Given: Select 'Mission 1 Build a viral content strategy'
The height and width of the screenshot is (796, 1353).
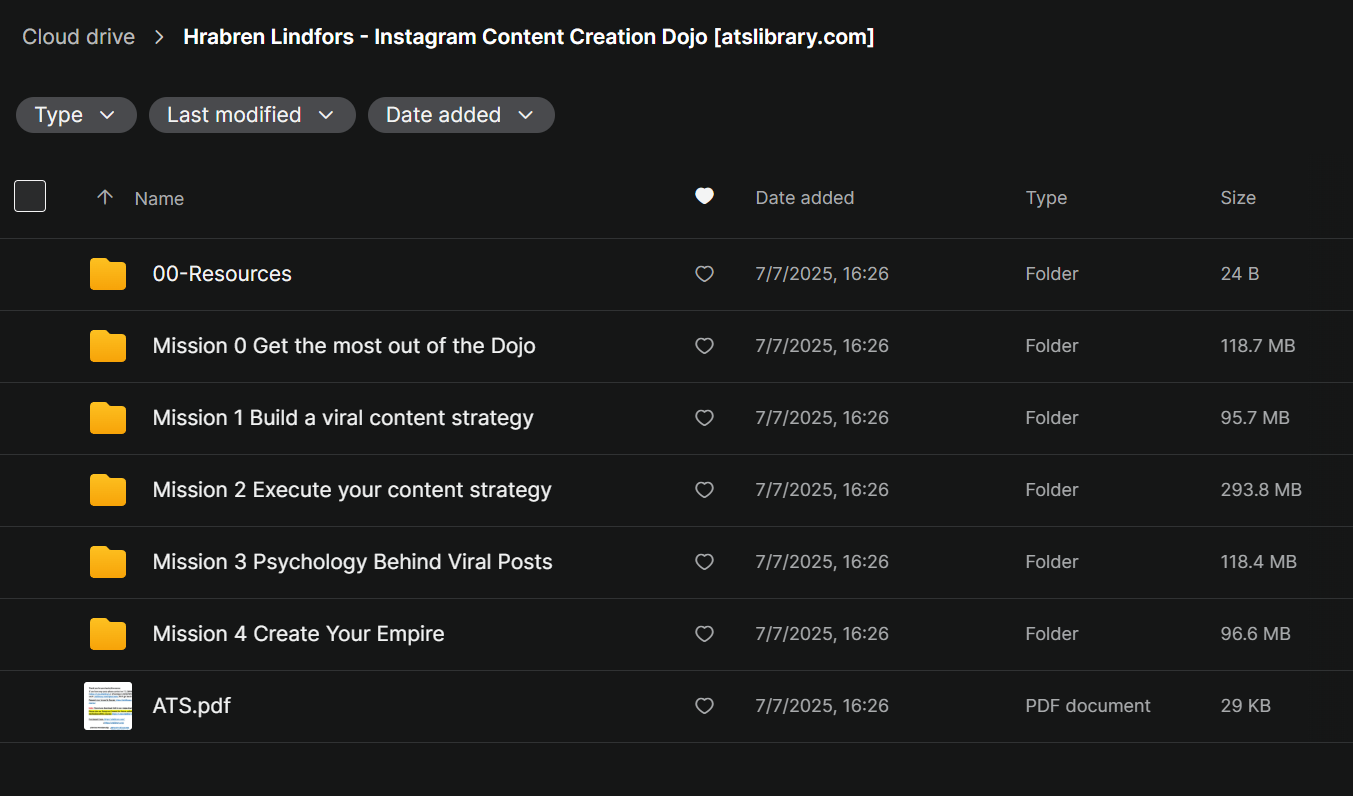Looking at the screenshot, I should coord(343,418).
